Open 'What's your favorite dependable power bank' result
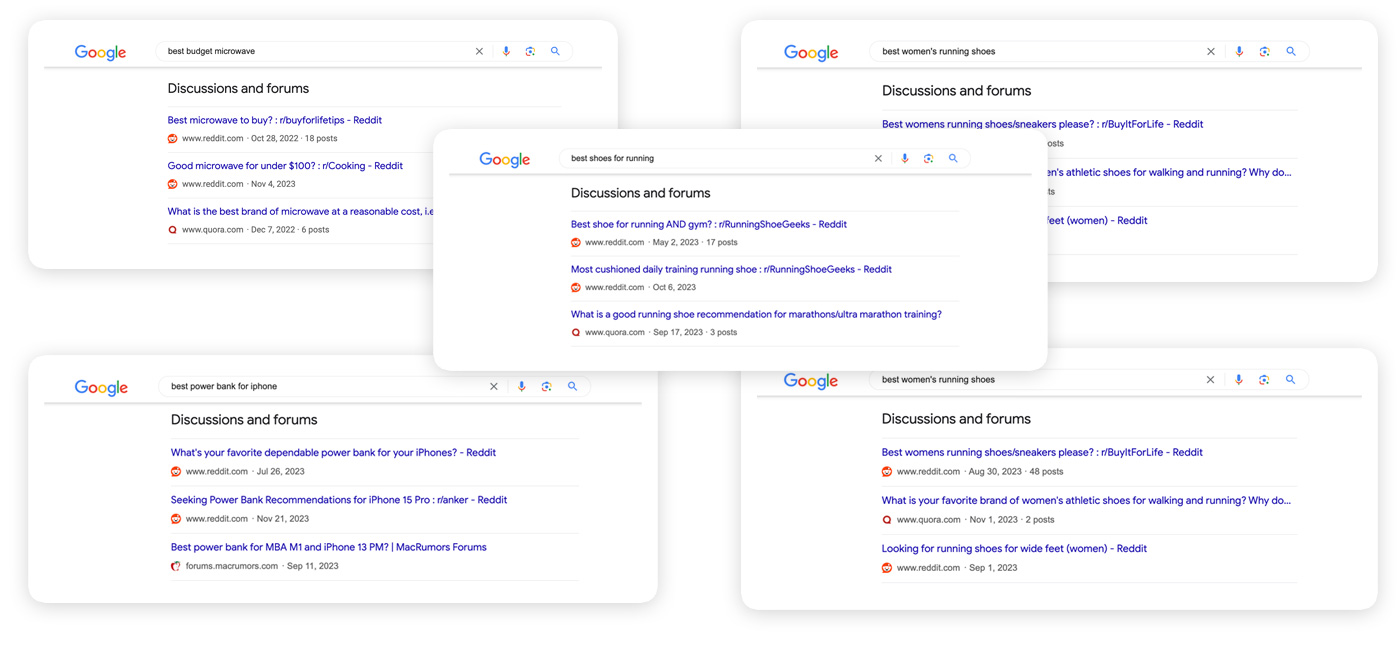This screenshot has width=1400, height=648. [333, 453]
